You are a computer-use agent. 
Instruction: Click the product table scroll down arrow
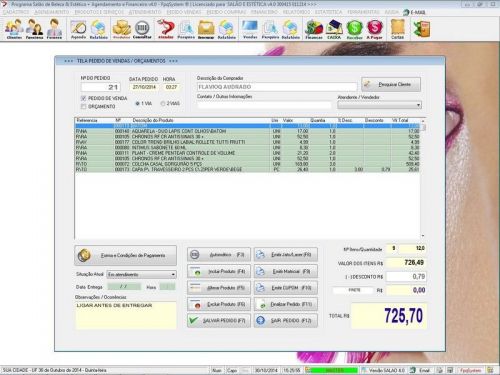click(423, 236)
